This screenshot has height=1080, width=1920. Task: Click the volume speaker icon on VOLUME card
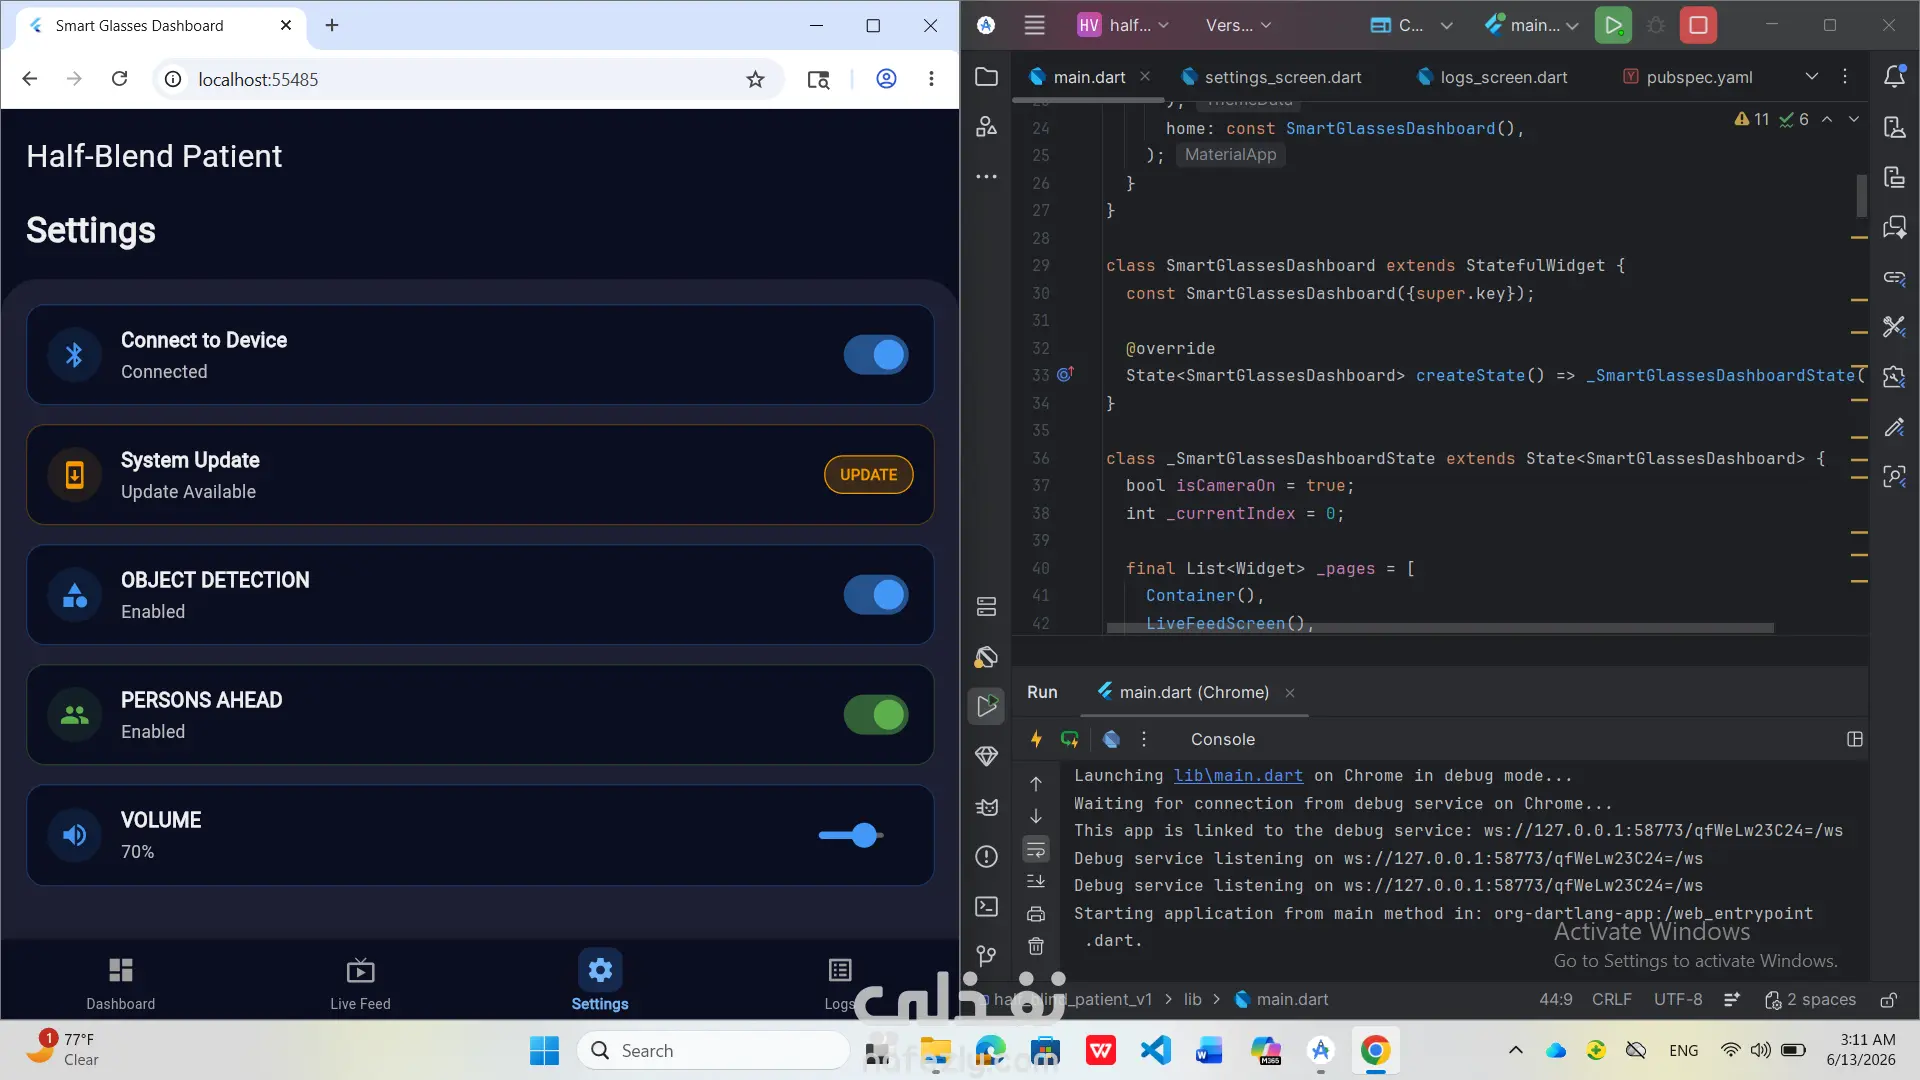coord(74,835)
